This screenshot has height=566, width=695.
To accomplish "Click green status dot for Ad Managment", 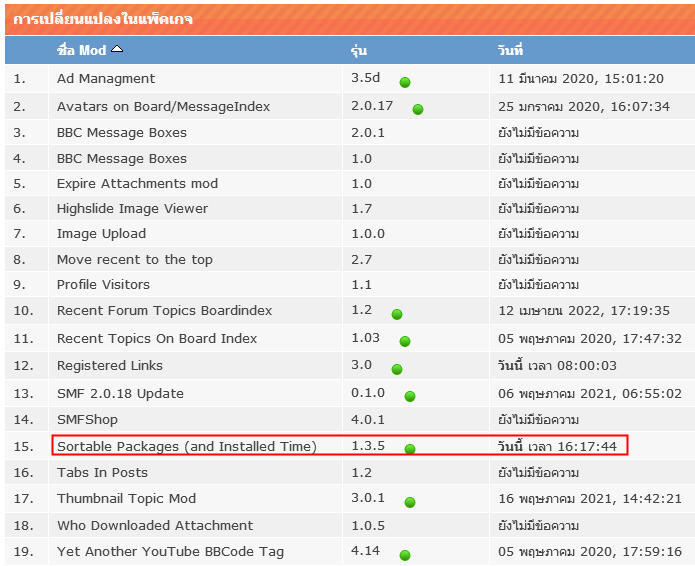I will pos(405,82).
